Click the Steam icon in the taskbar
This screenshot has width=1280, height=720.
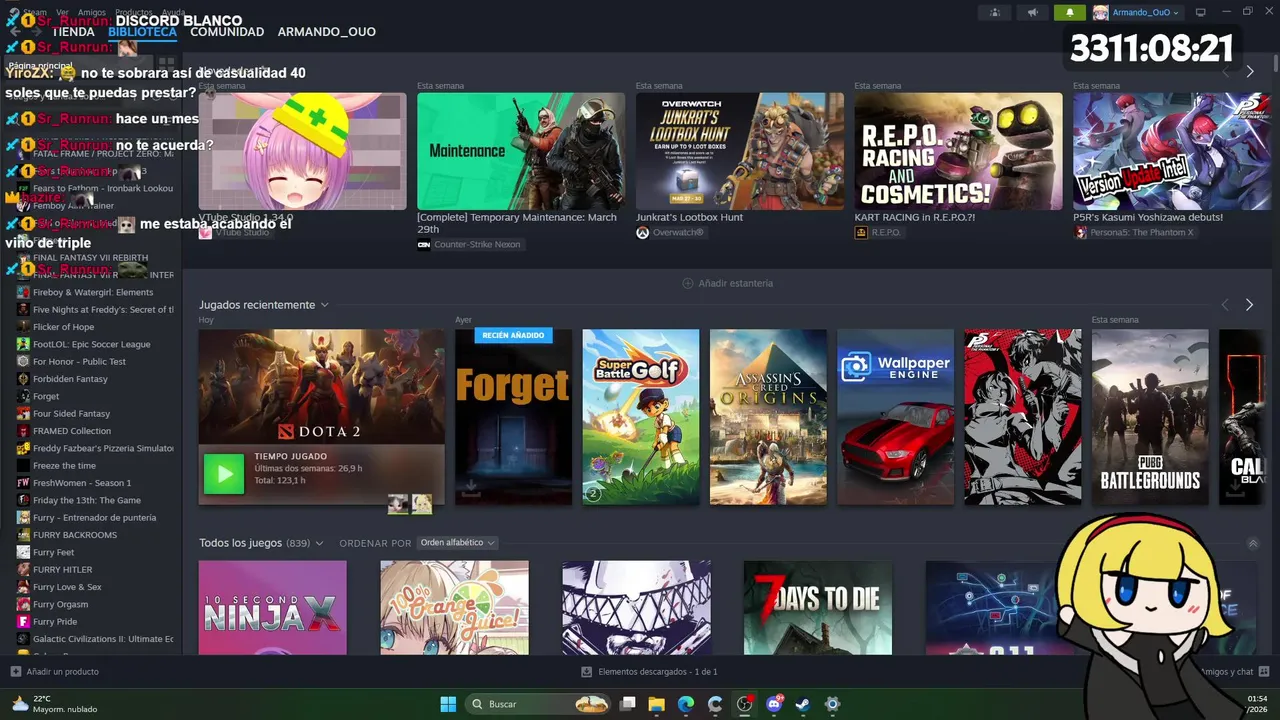803,704
